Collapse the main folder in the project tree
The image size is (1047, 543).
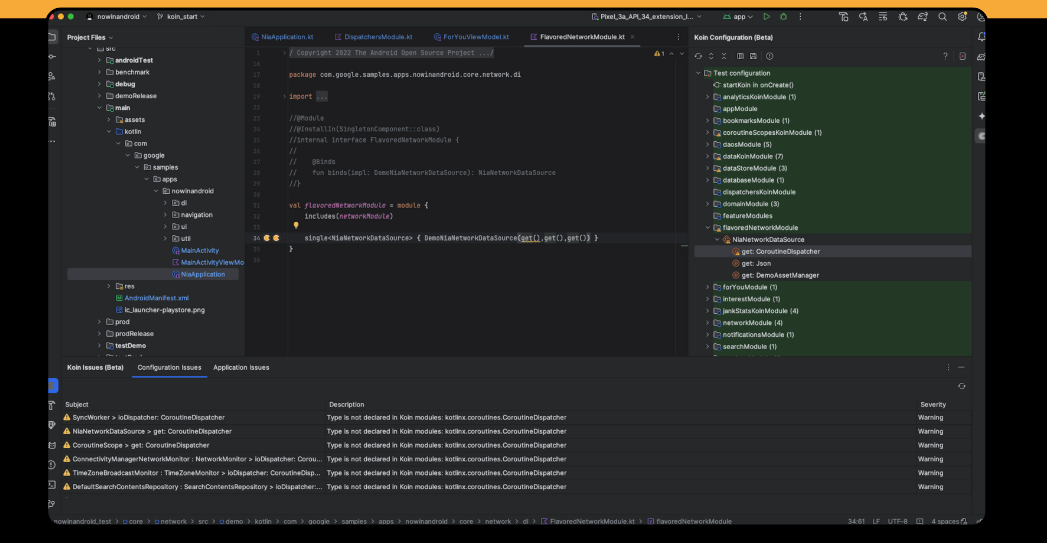tap(99, 108)
